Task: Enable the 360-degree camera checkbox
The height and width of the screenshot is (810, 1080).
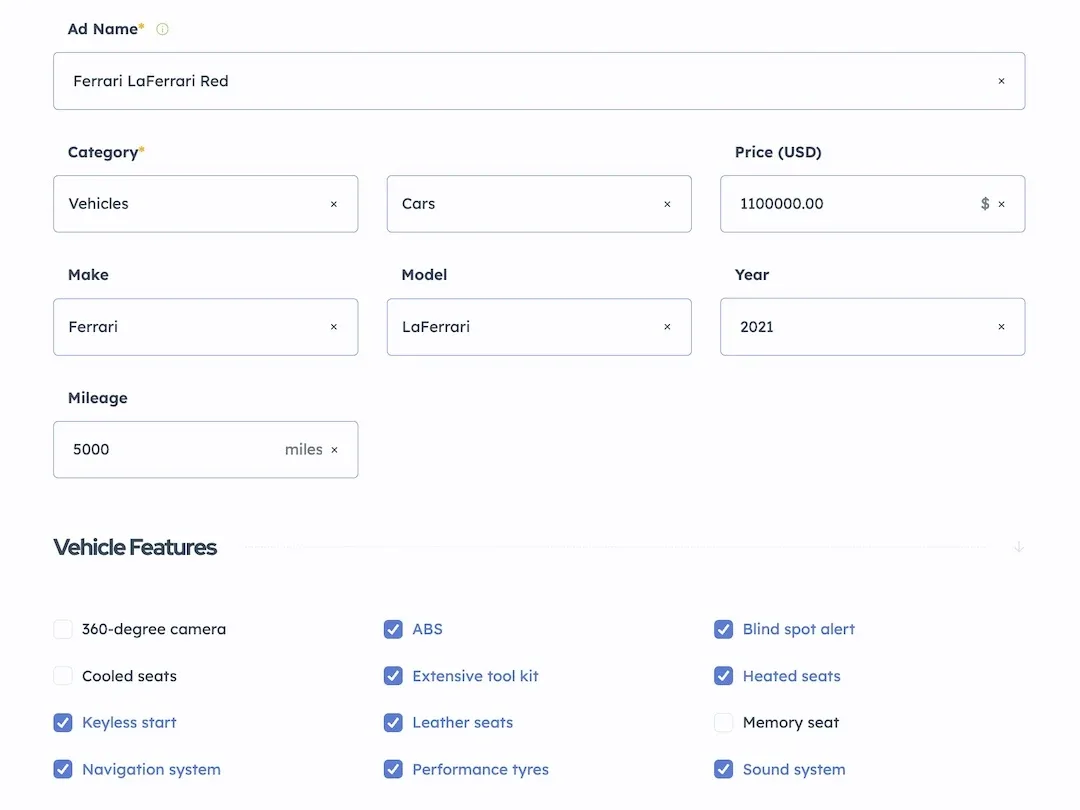Action: point(63,629)
